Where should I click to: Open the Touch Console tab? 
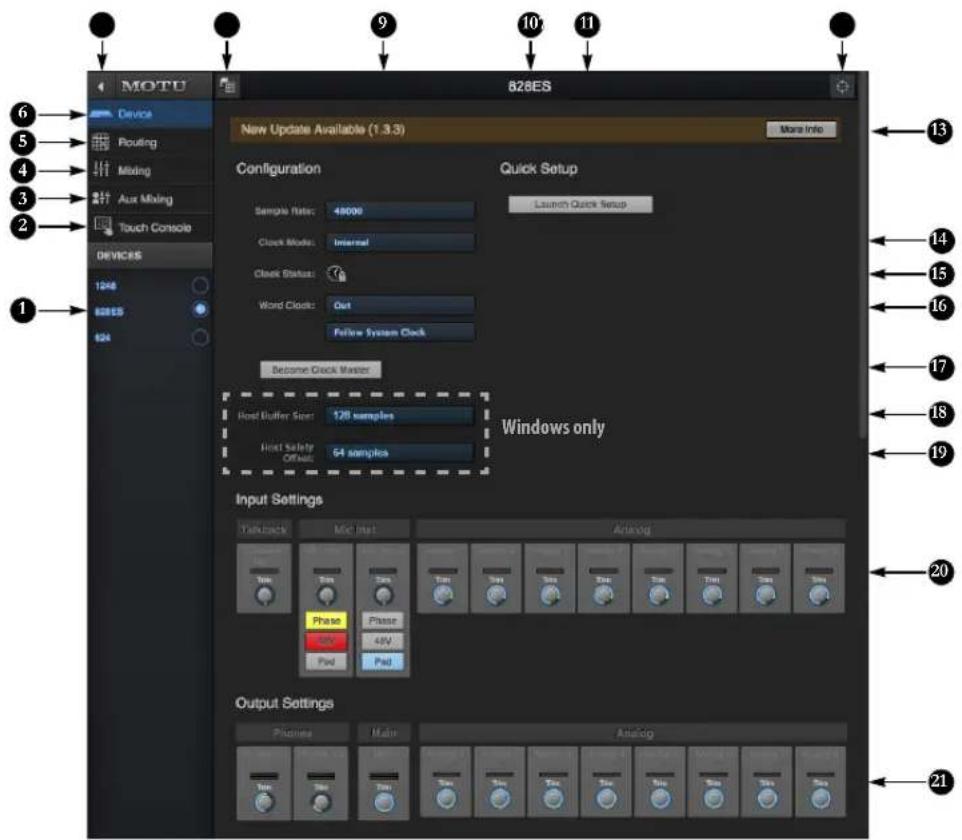pos(150,227)
